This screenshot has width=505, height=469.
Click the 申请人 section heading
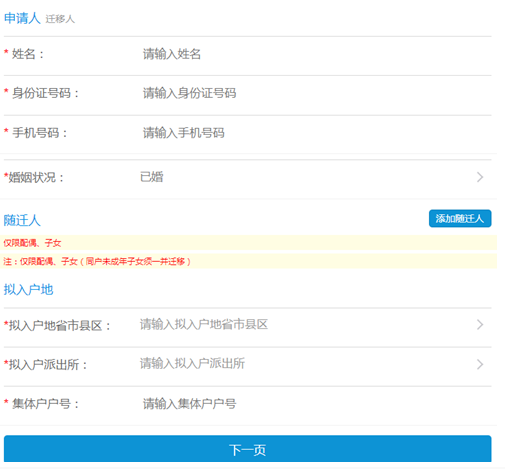pyautogui.click(x=22, y=18)
